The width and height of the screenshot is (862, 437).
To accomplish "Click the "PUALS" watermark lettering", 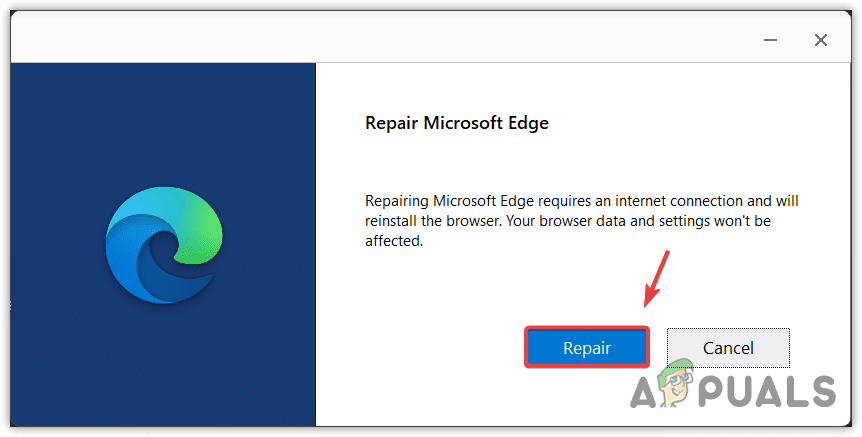I will [772, 389].
